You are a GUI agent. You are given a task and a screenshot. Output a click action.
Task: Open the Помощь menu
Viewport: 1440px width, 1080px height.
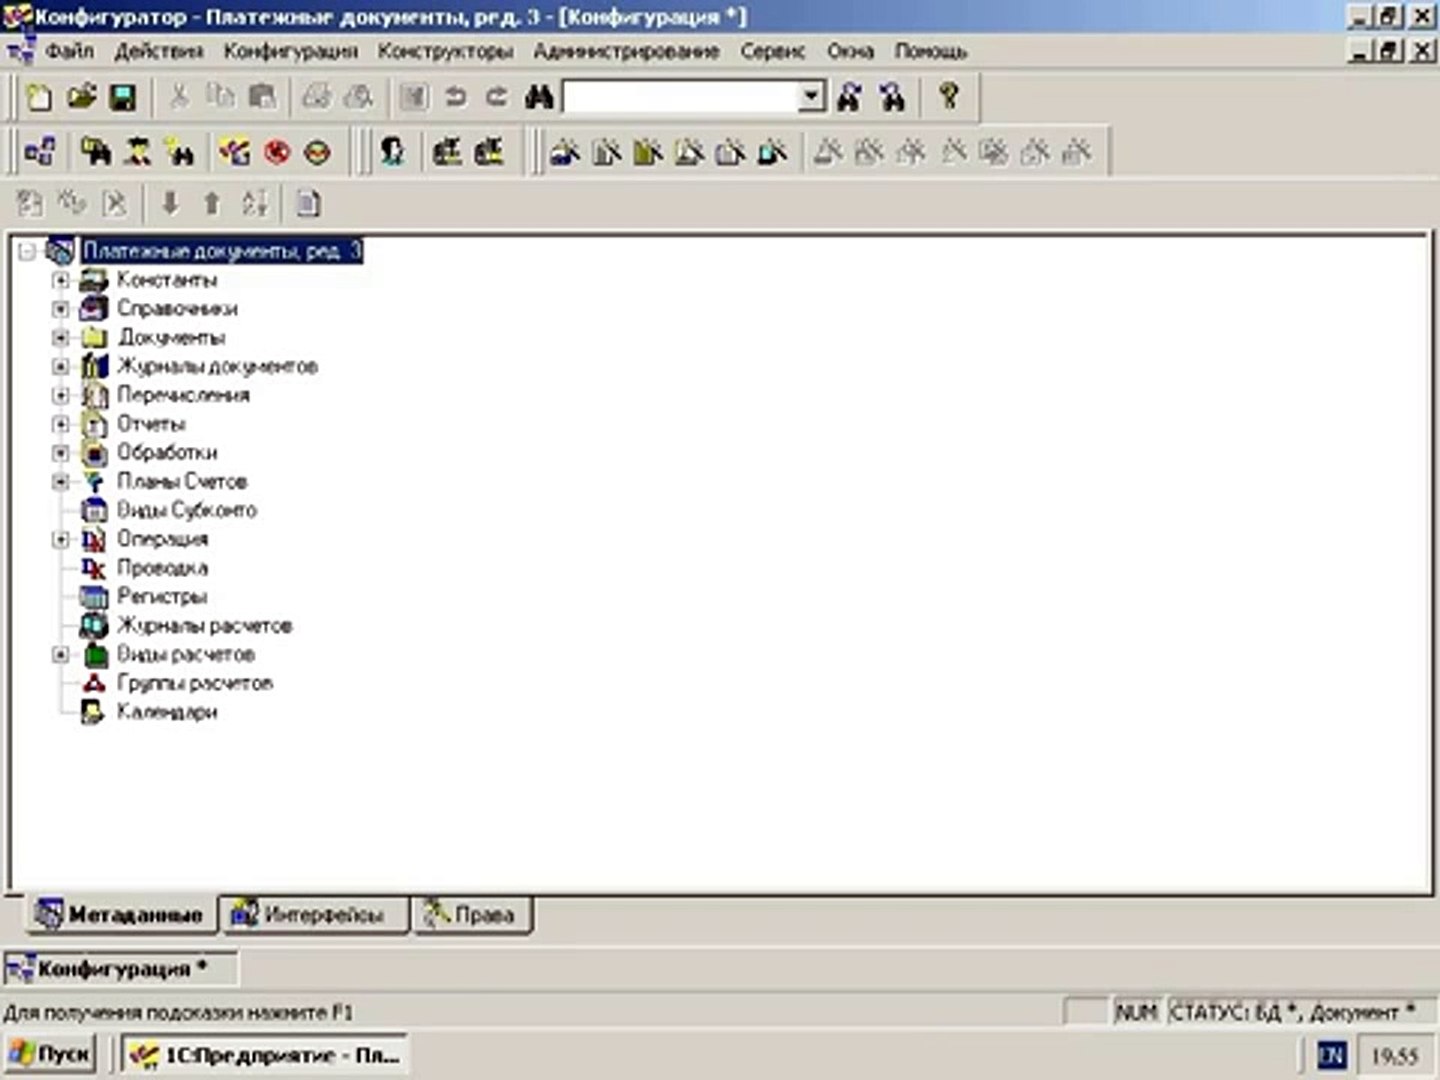click(931, 51)
